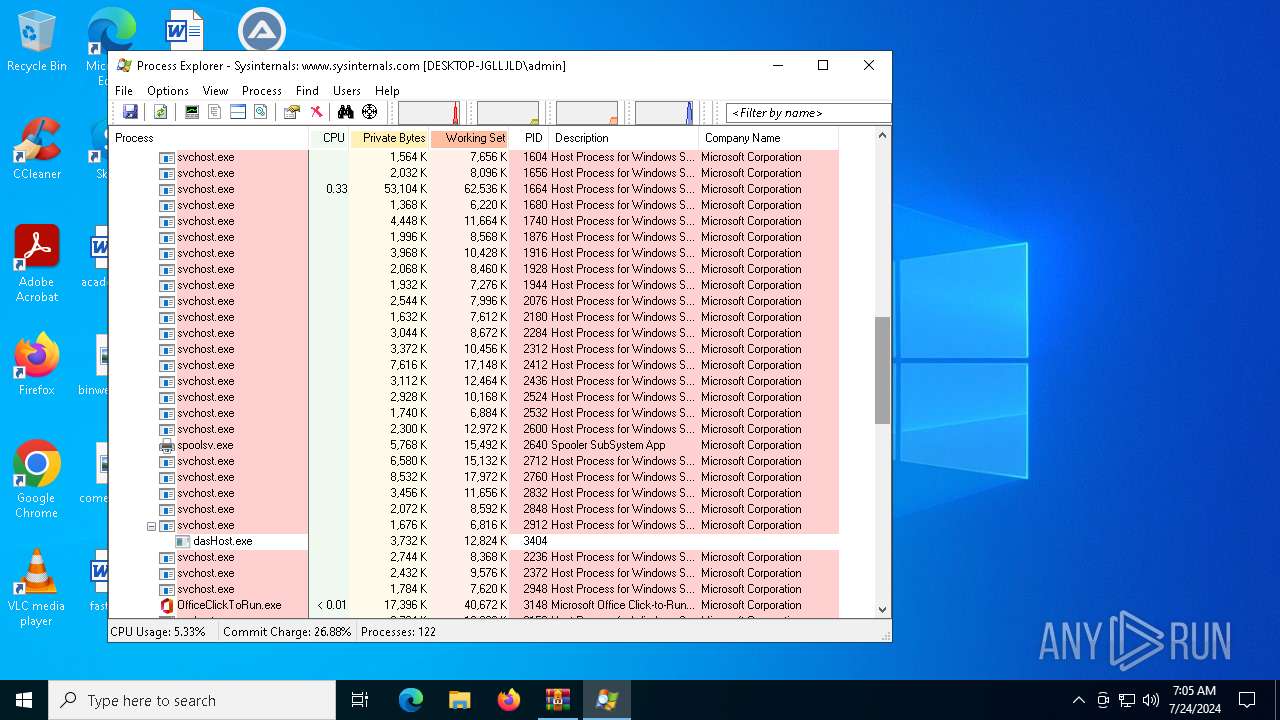Open Recycle Bin on the desktop

pos(37,42)
